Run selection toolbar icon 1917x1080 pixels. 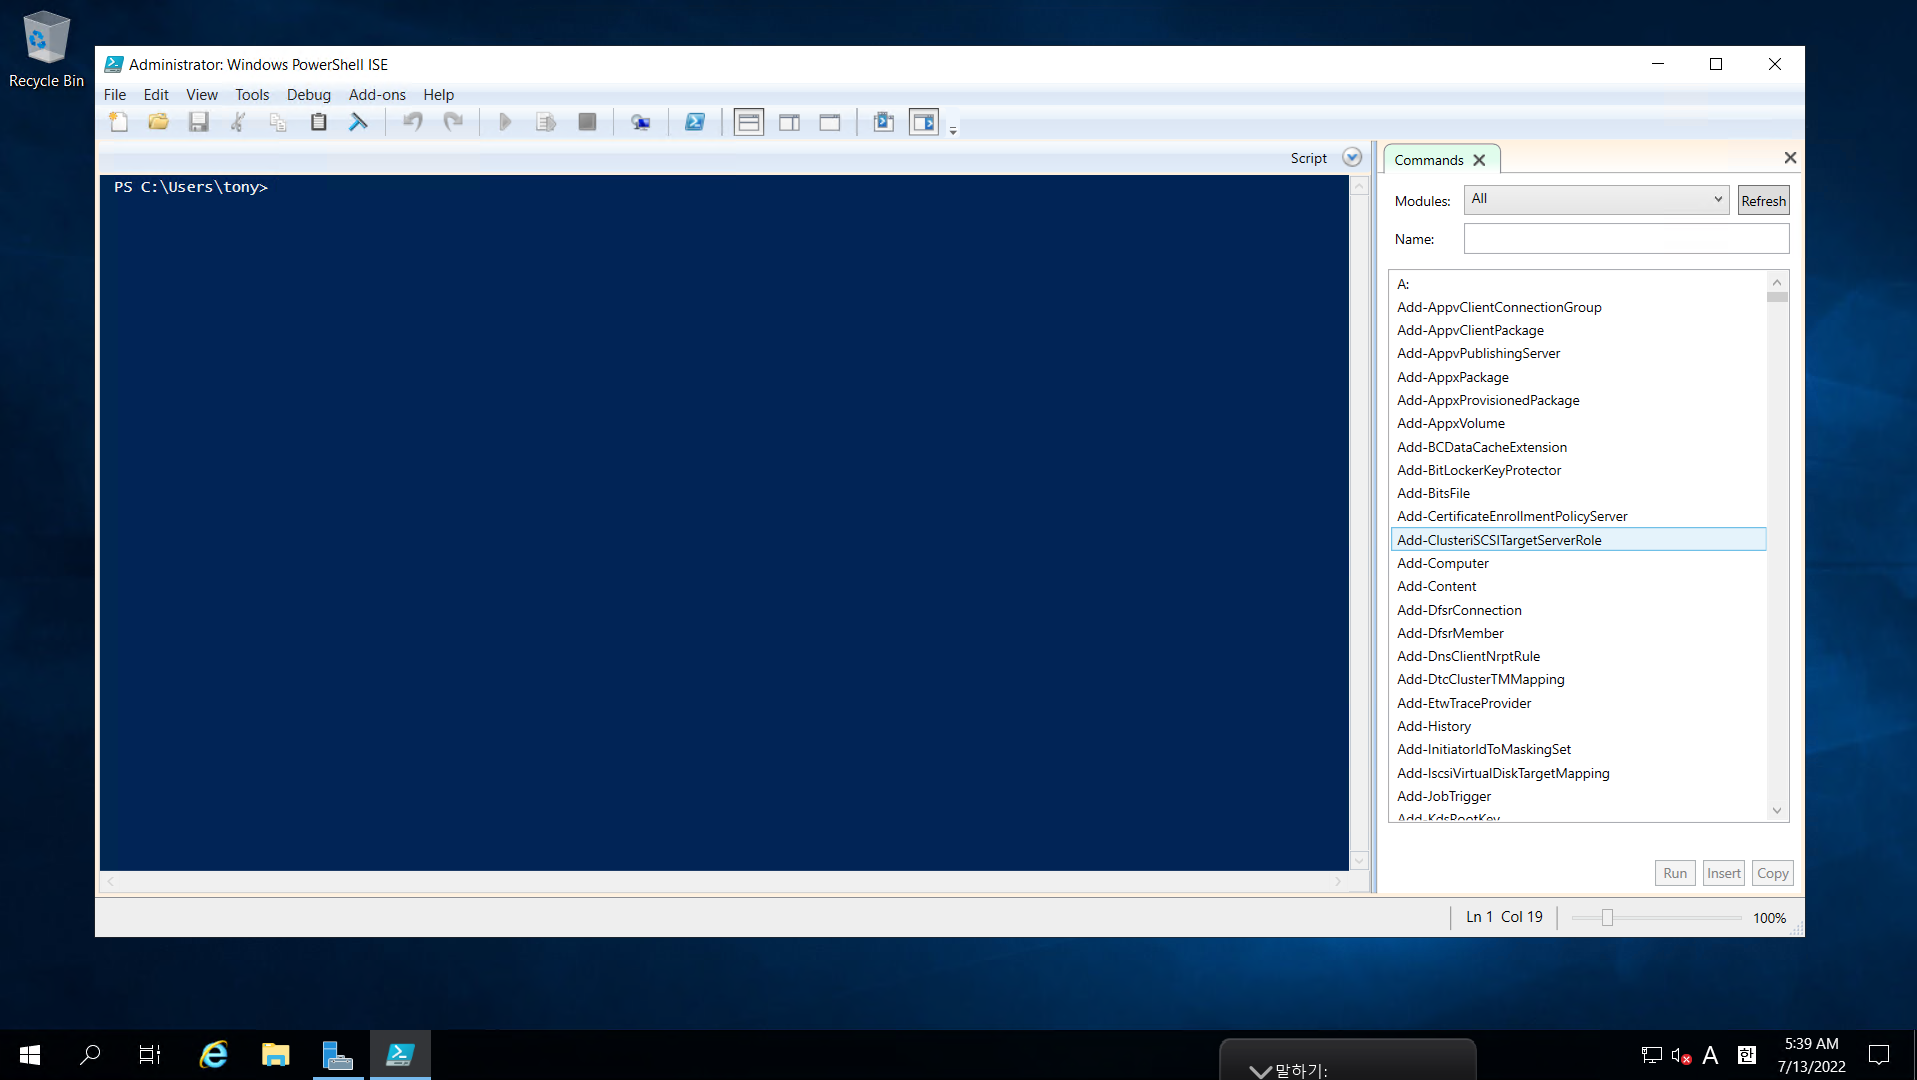click(x=546, y=122)
